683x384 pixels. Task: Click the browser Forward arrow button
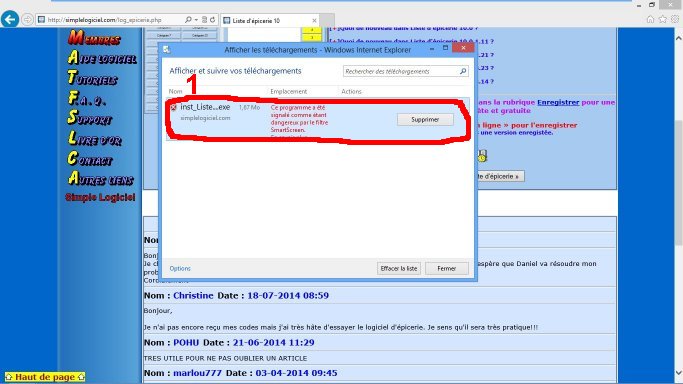click(27, 20)
